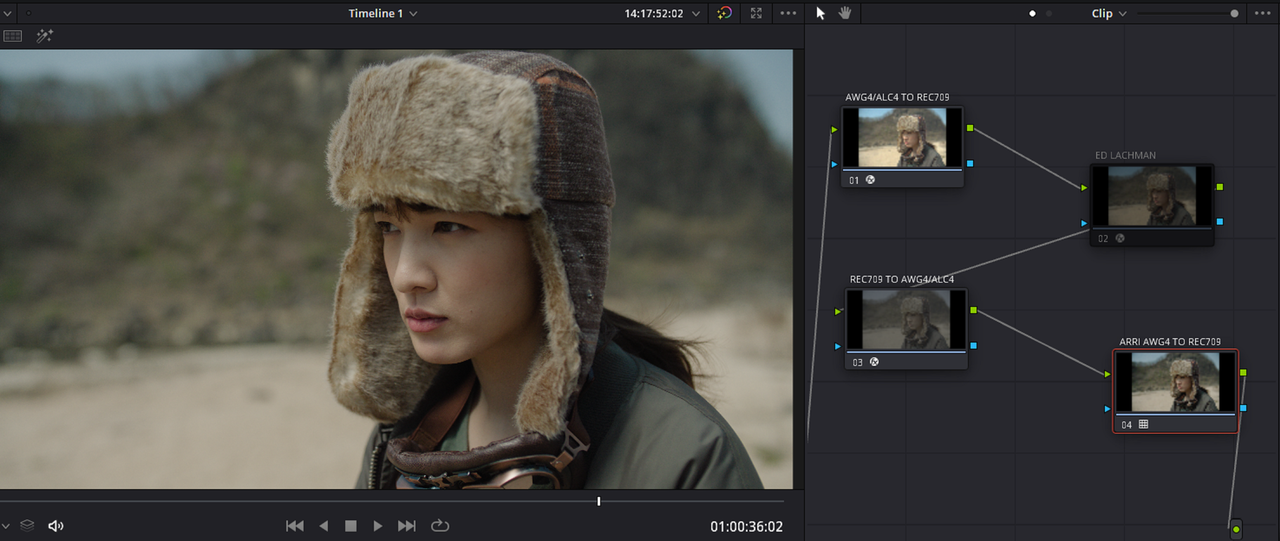Select the first node-graph page dot
The image size is (1280, 541).
(x=1033, y=14)
